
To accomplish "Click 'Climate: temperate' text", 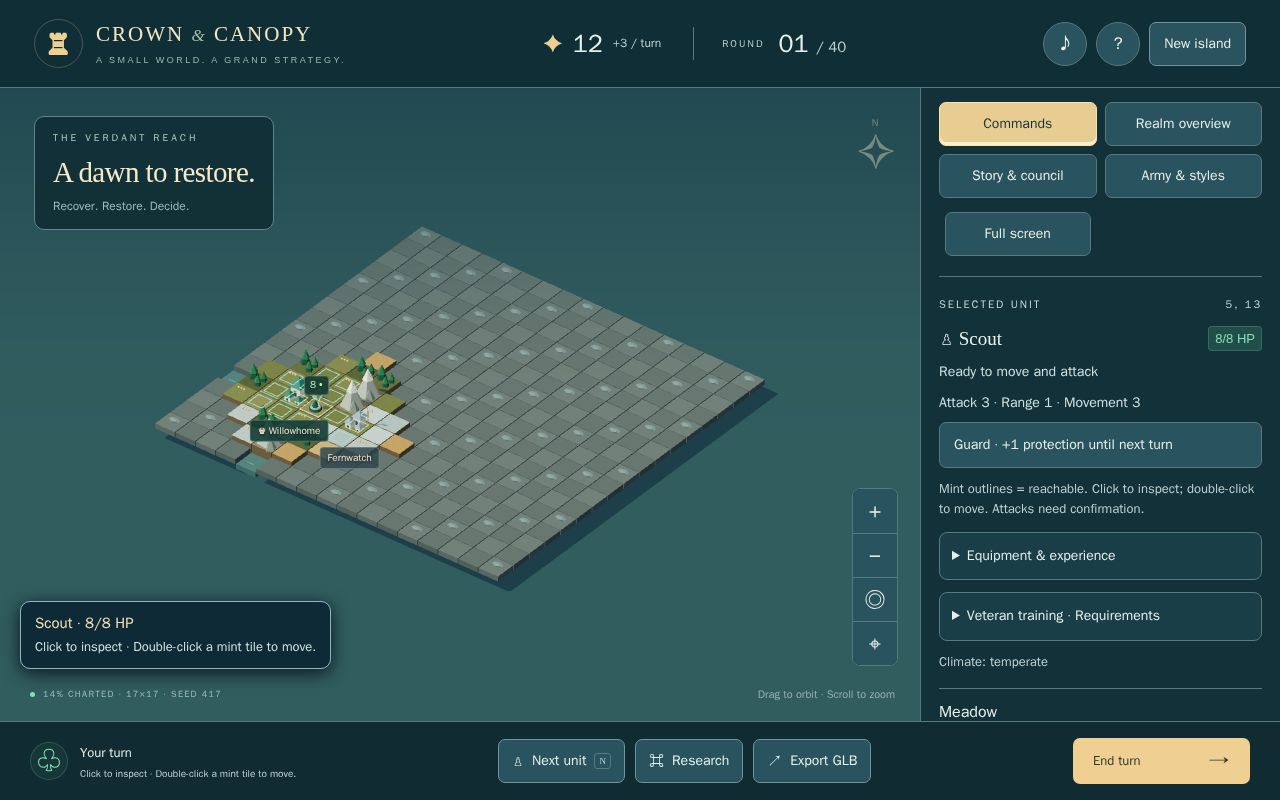I will [993, 662].
